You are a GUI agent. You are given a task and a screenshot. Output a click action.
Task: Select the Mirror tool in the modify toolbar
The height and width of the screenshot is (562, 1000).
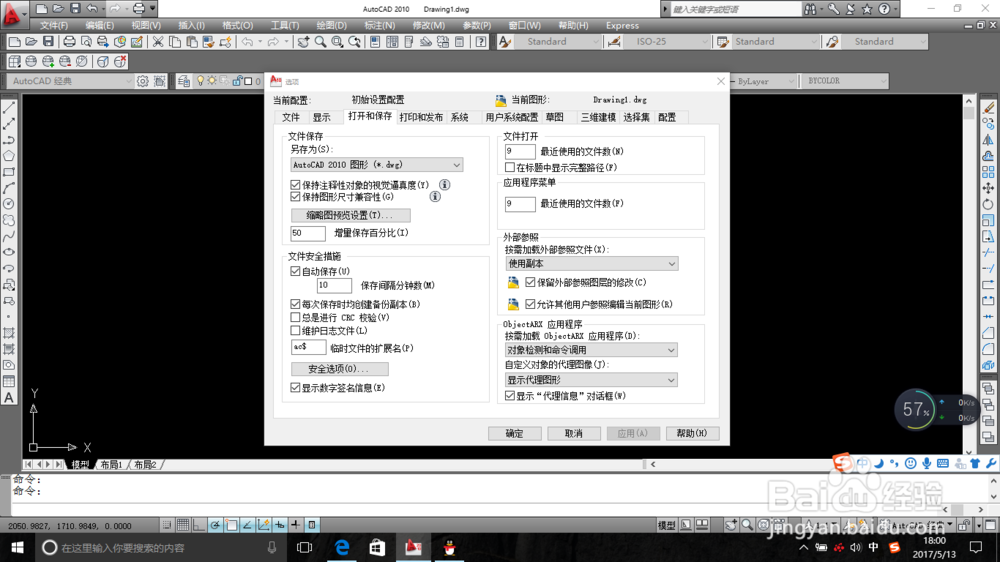[988, 140]
